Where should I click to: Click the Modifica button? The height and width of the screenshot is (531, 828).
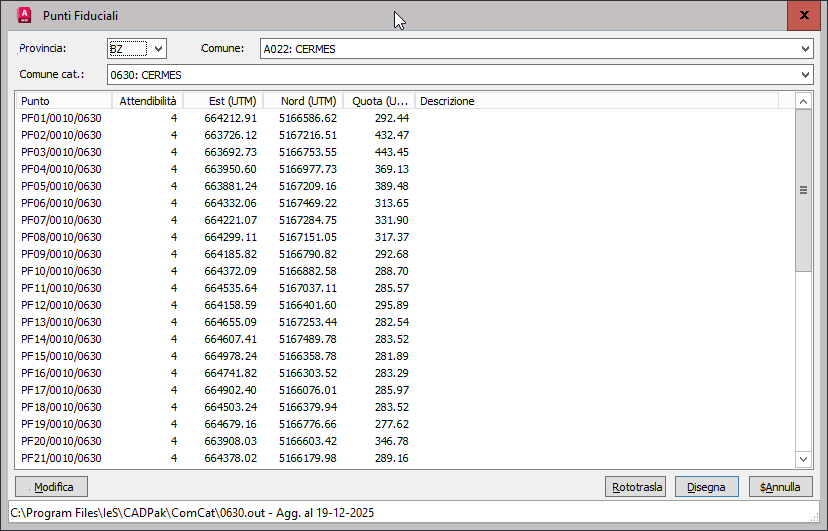click(x=51, y=487)
